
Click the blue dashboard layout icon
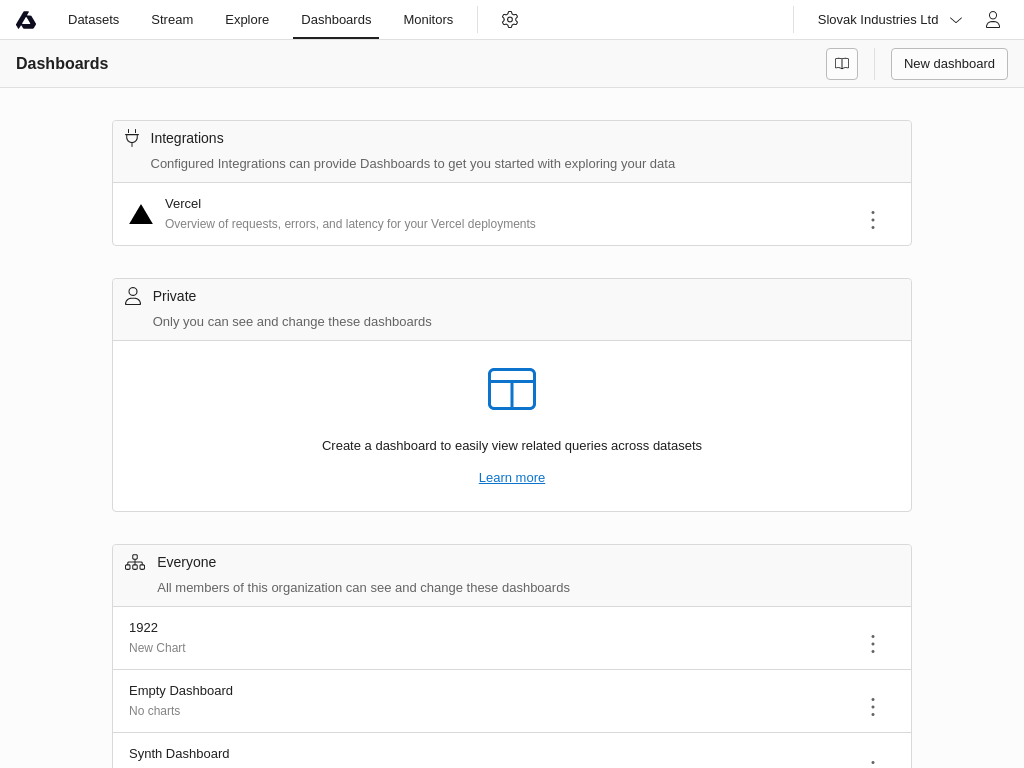click(512, 389)
